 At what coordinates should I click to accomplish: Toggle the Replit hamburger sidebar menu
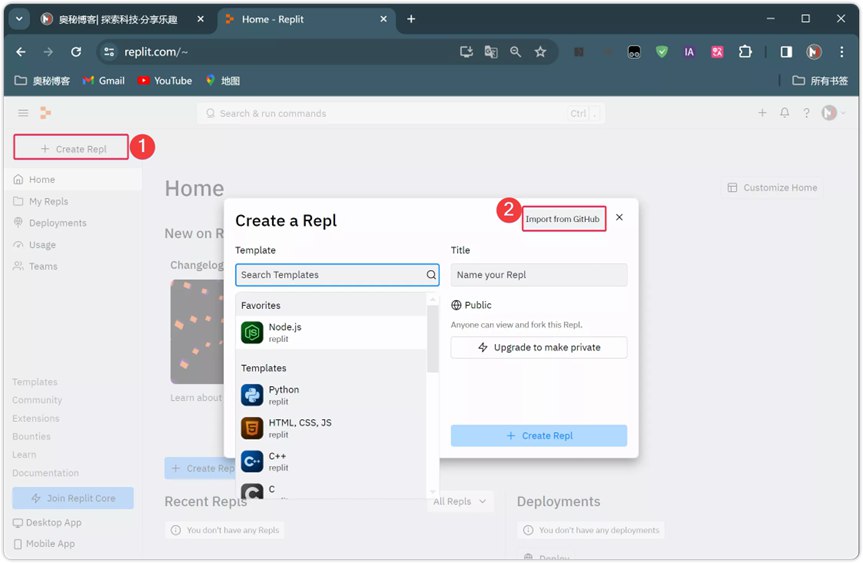[x=23, y=113]
